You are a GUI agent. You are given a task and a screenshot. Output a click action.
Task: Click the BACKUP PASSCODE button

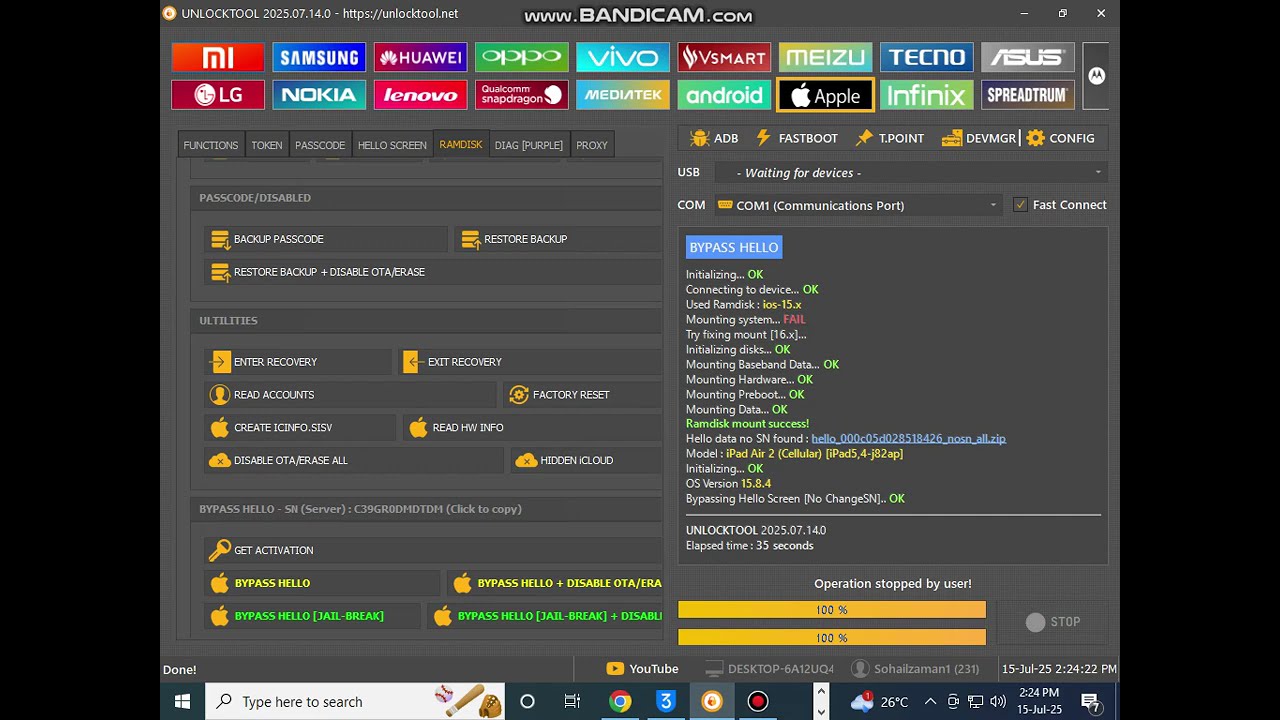coord(325,239)
